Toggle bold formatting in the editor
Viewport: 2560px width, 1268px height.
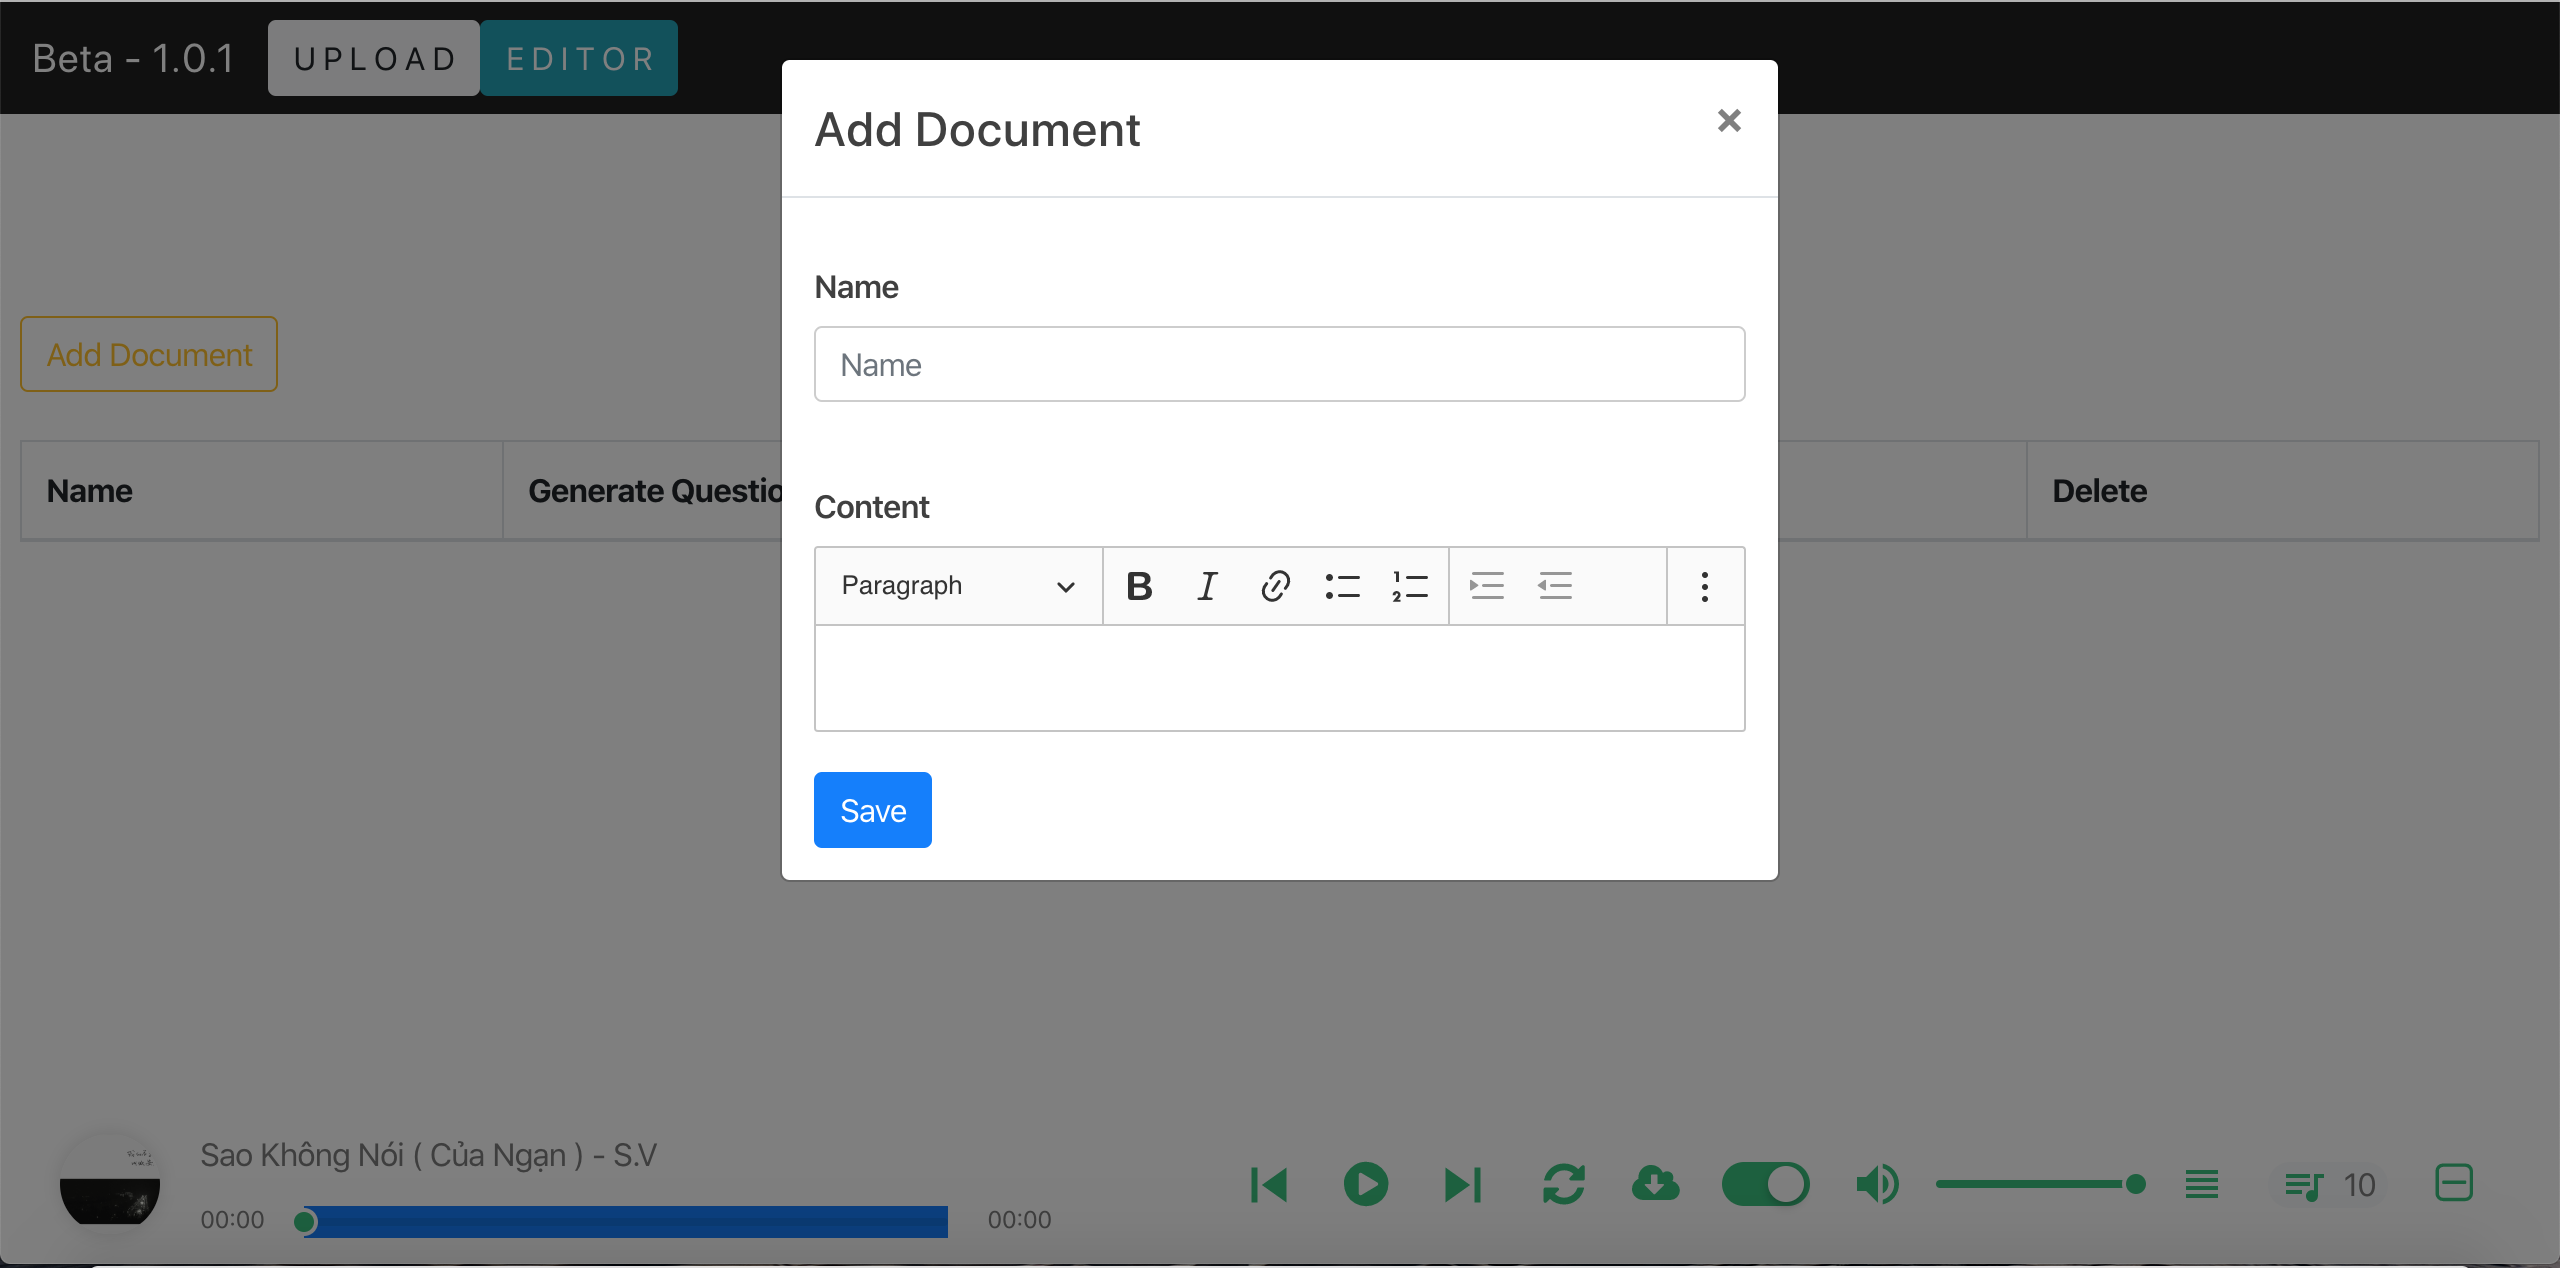click(1139, 586)
